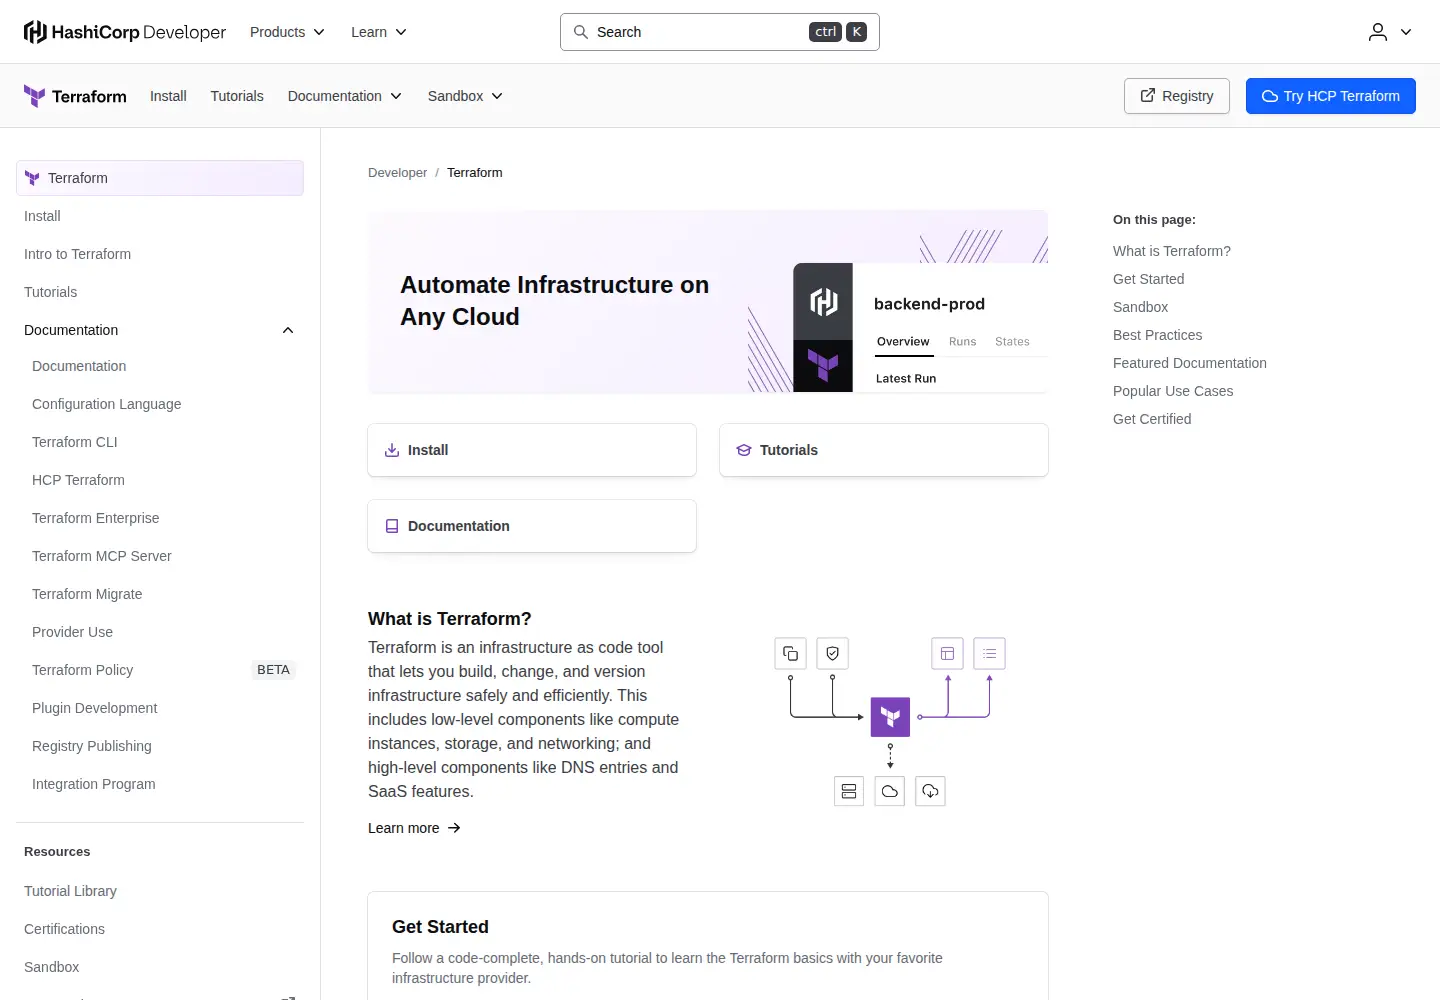1440x1000 pixels.
Task: Open the user account icon menu
Action: point(1378,32)
